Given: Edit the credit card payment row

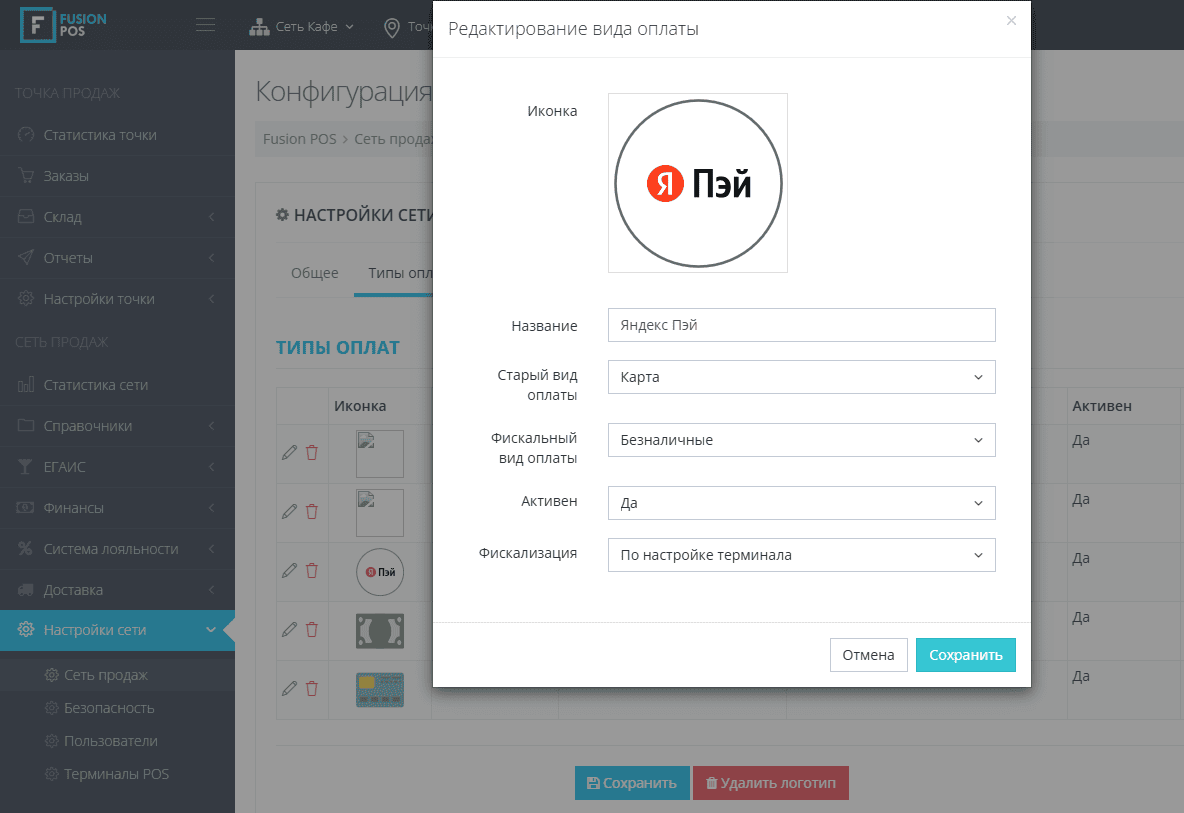Looking at the screenshot, I should [289, 688].
